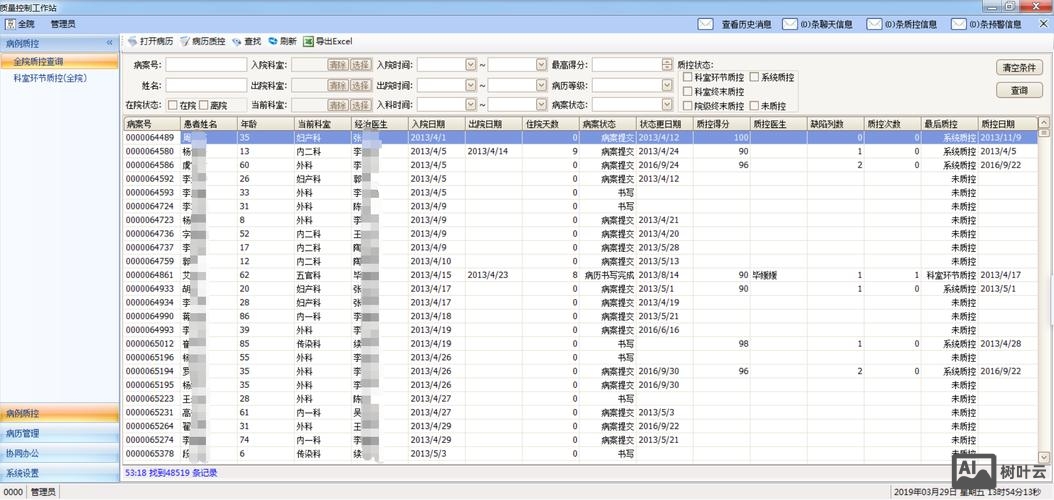The width and height of the screenshot is (1054, 500).
Task: Open the 条预警信息 envelope icon
Action: [x=959, y=24]
